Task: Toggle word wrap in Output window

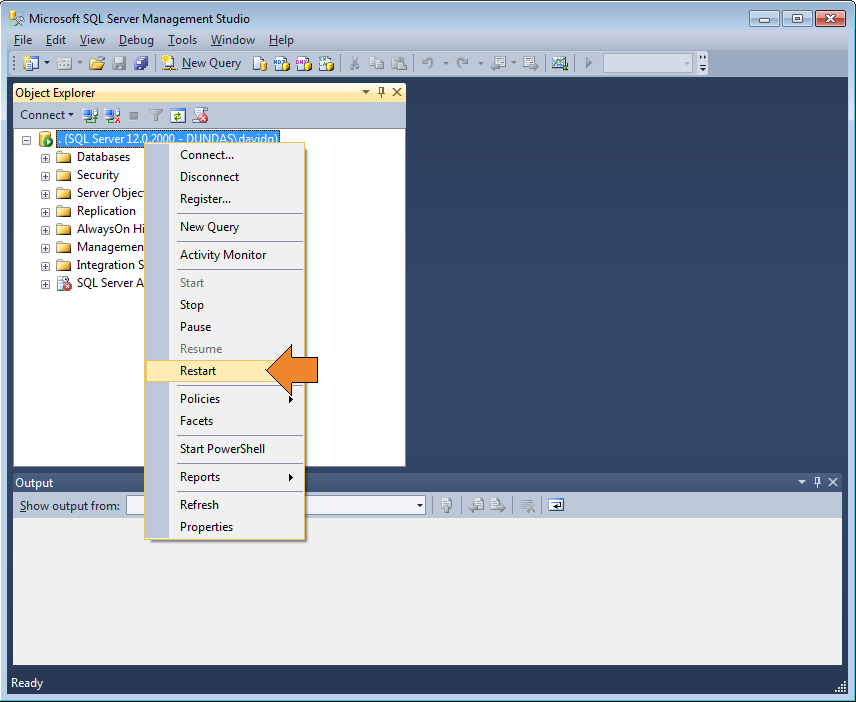Action: [x=555, y=505]
